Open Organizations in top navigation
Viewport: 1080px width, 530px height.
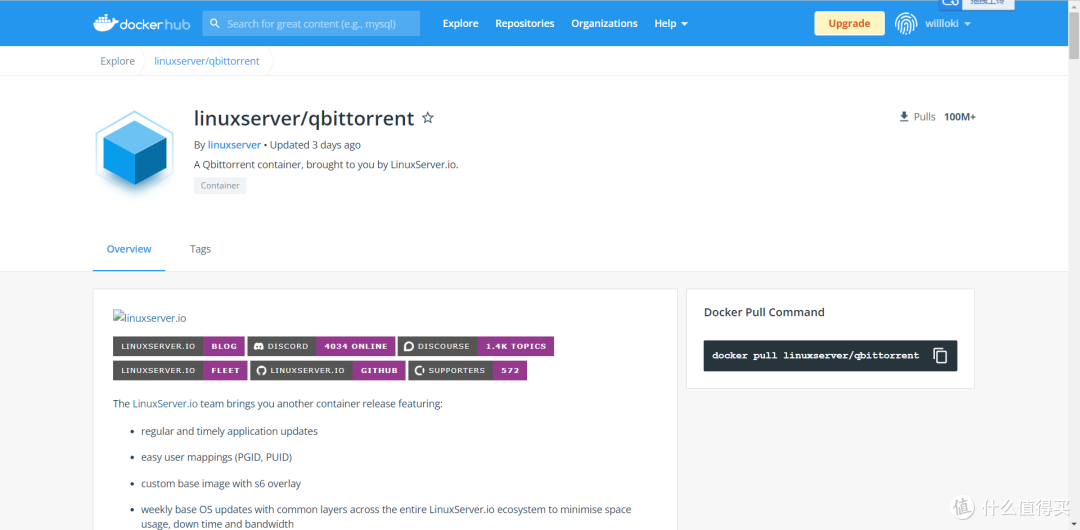(604, 23)
